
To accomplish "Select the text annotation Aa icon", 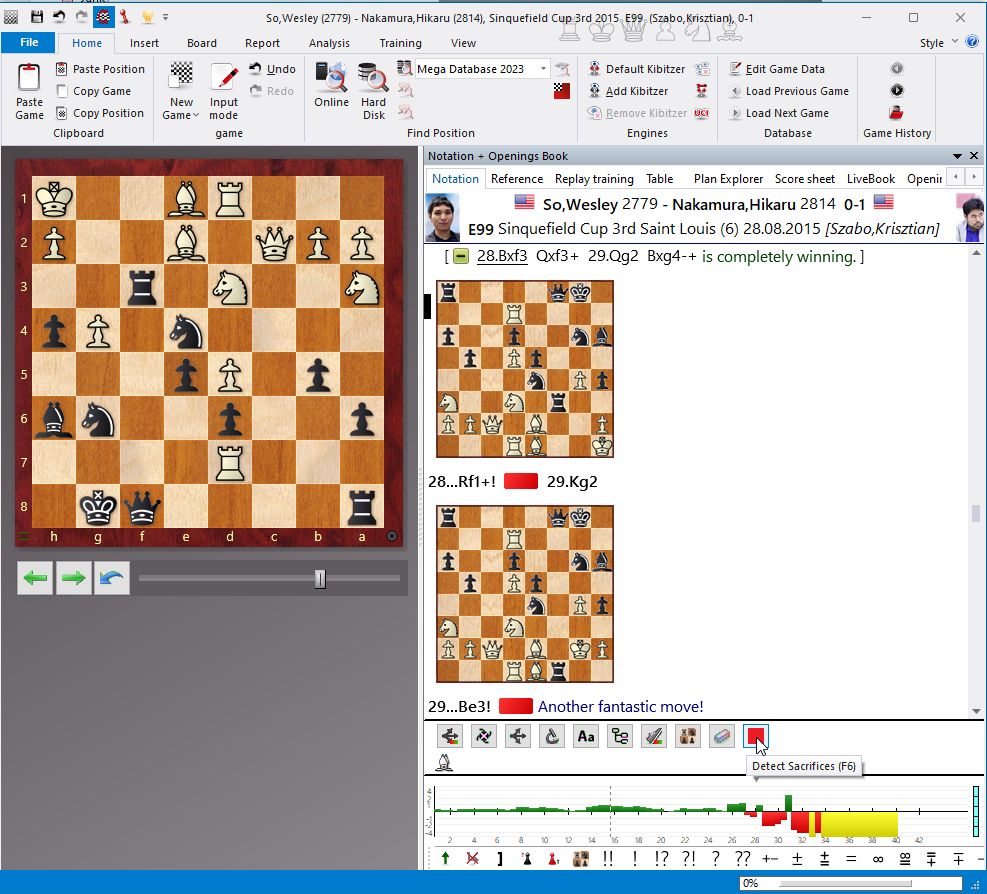I will [x=586, y=735].
